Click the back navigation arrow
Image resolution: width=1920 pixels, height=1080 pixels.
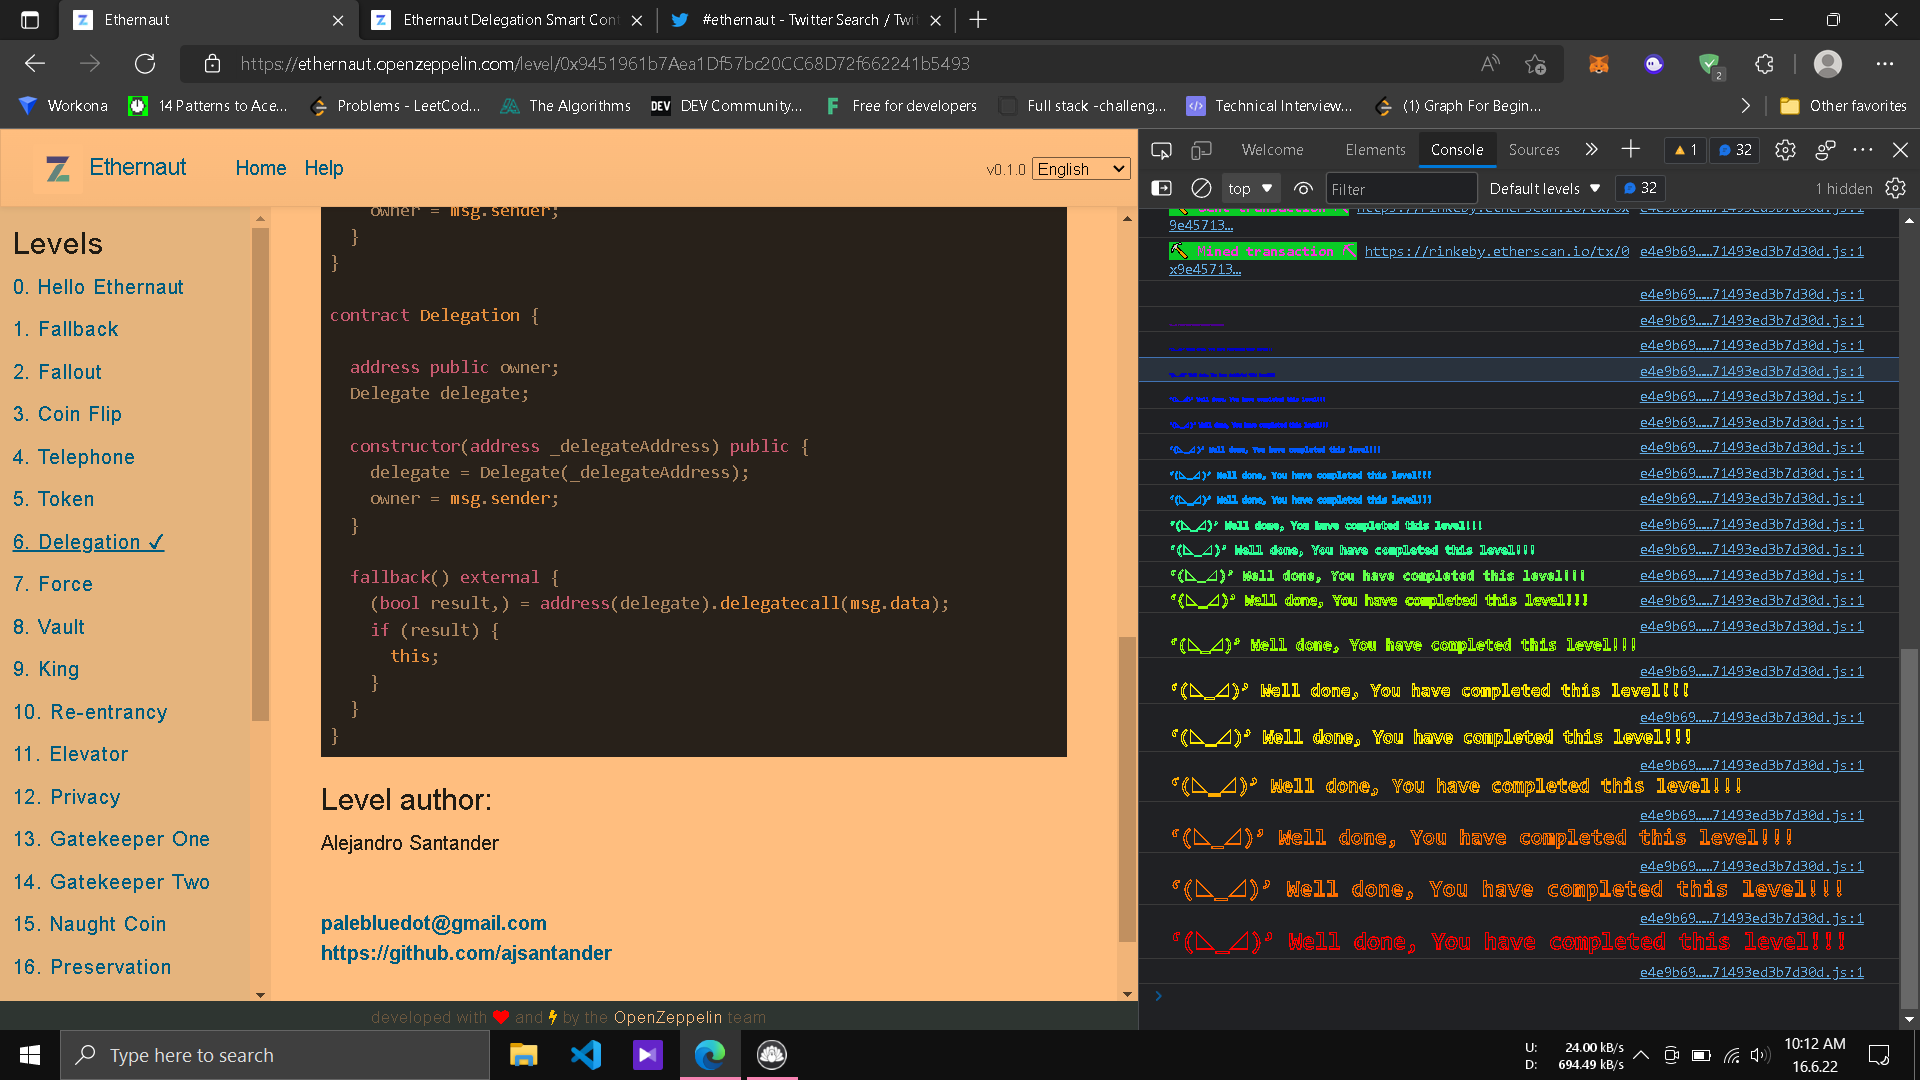point(35,64)
